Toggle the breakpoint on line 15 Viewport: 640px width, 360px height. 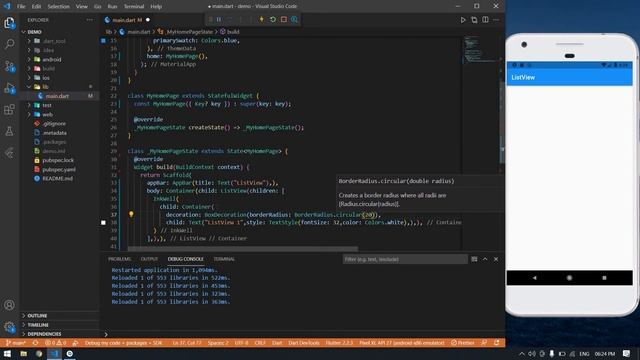103,40
